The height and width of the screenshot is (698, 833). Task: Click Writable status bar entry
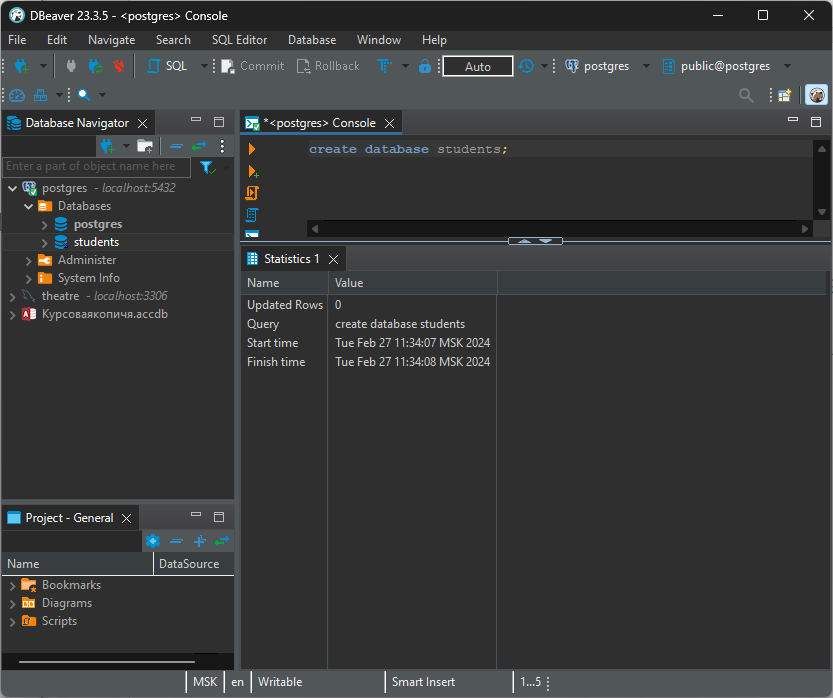(280, 682)
